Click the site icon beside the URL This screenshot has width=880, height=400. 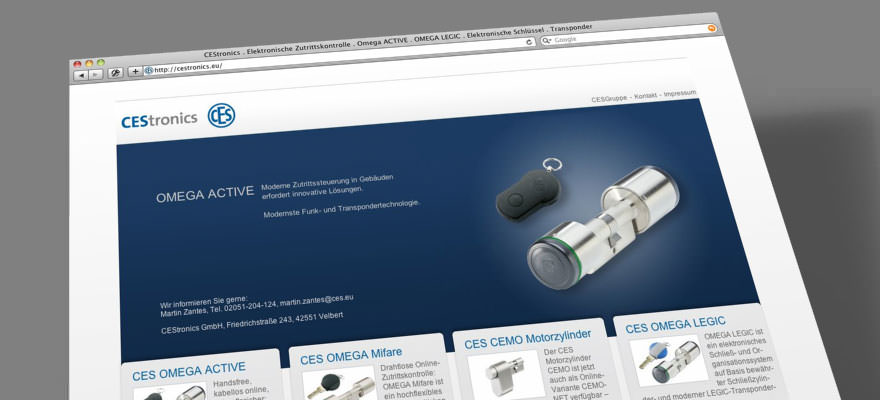[x=148, y=71]
